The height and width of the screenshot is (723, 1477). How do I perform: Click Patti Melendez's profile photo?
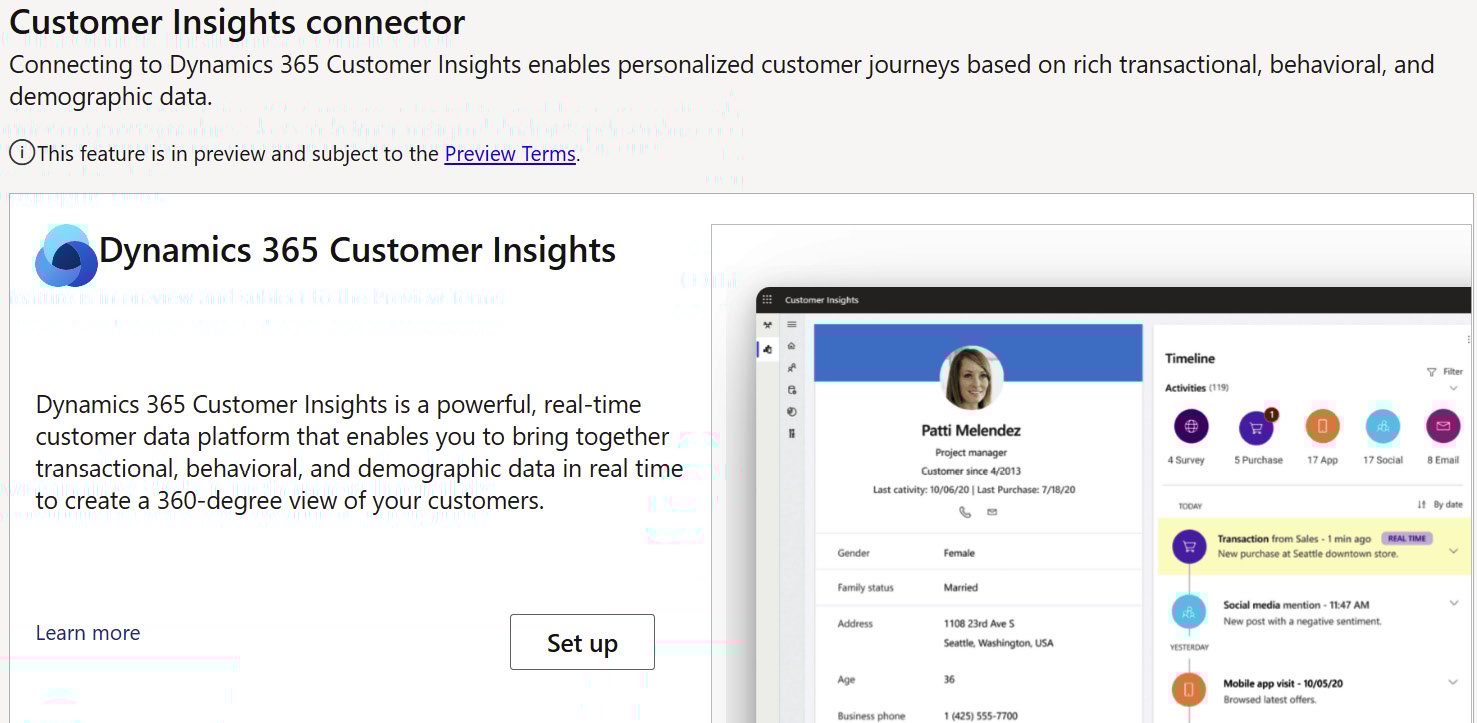(971, 378)
